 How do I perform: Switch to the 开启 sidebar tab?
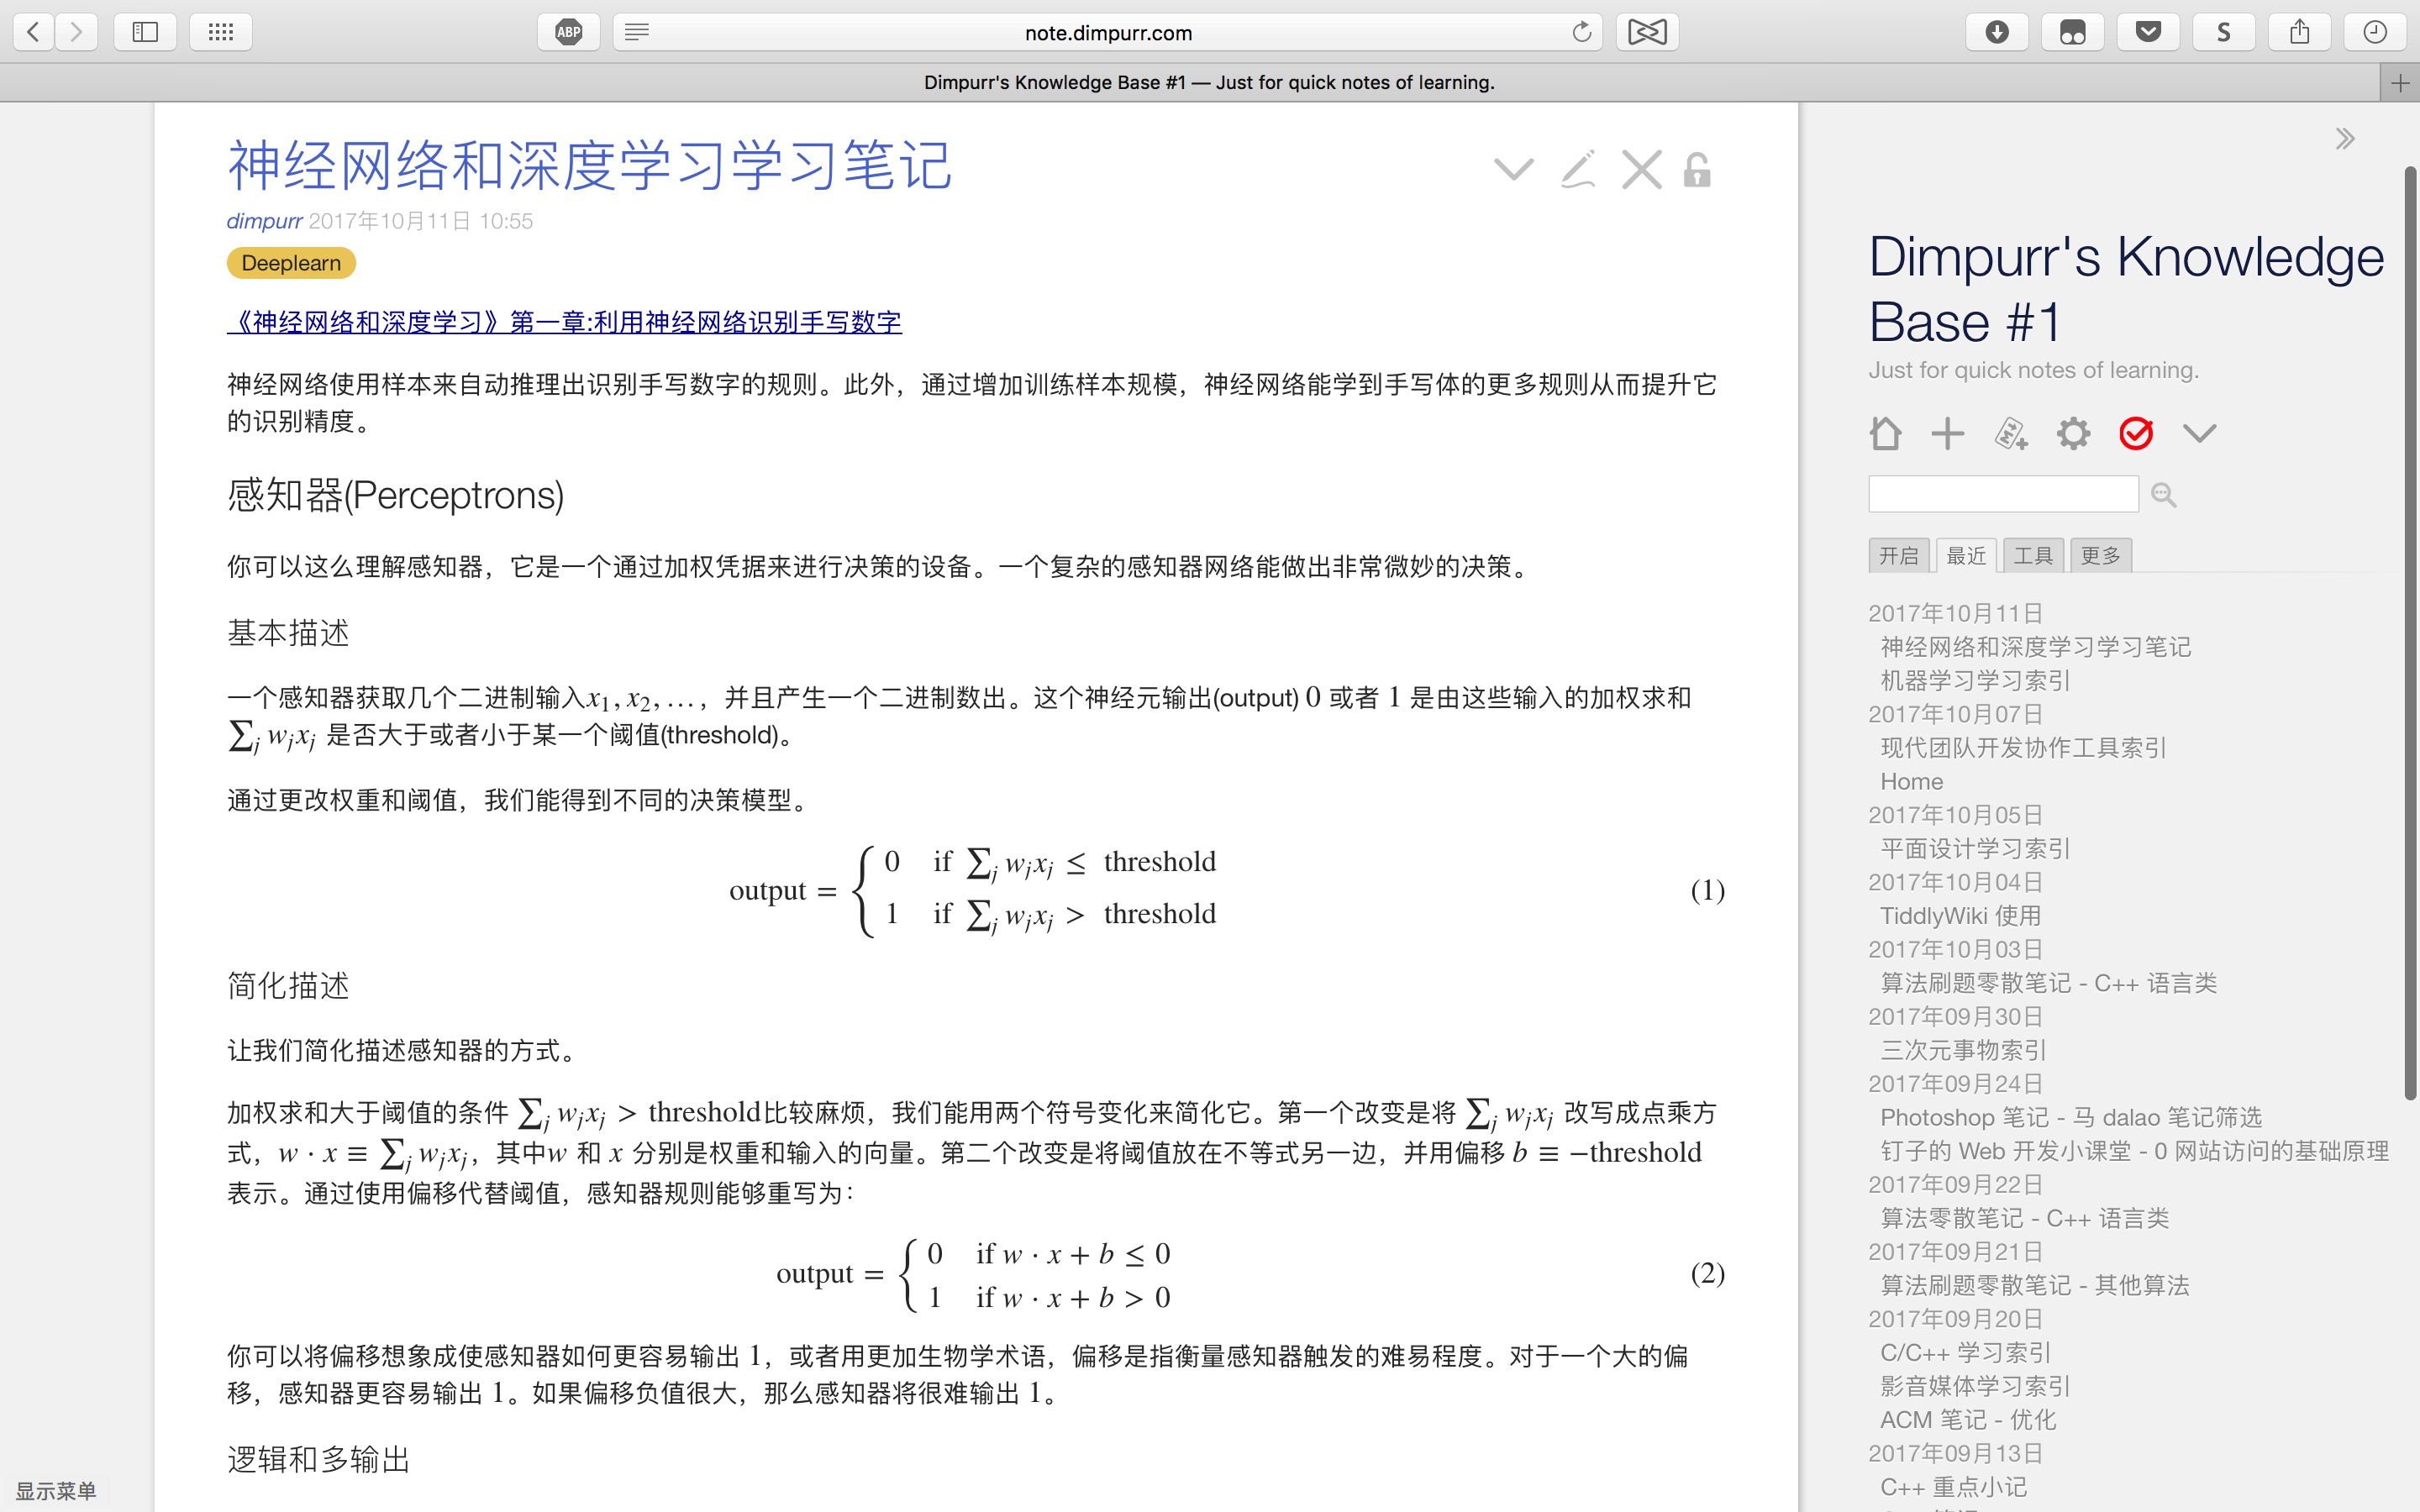pyautogui.click(x=1898, y=556)
